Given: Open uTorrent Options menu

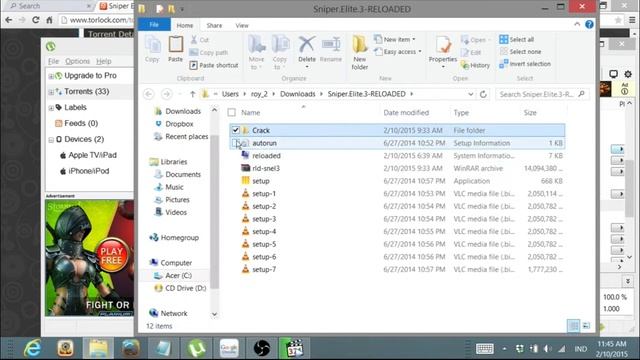Looking at the screenshot, I should point(78,61).
